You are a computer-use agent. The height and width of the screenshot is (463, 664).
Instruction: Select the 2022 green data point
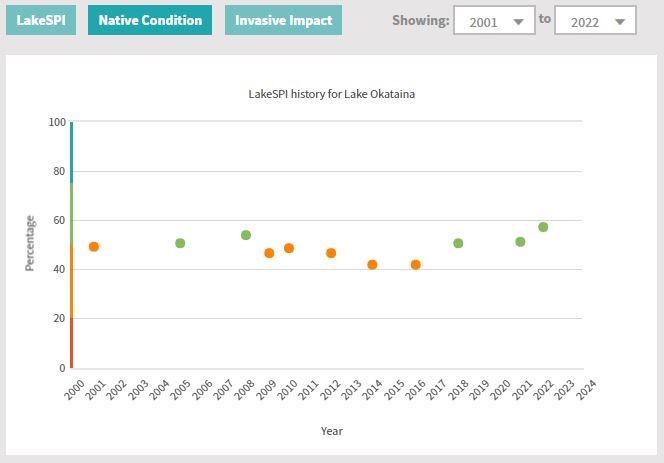tap(543, 227)
